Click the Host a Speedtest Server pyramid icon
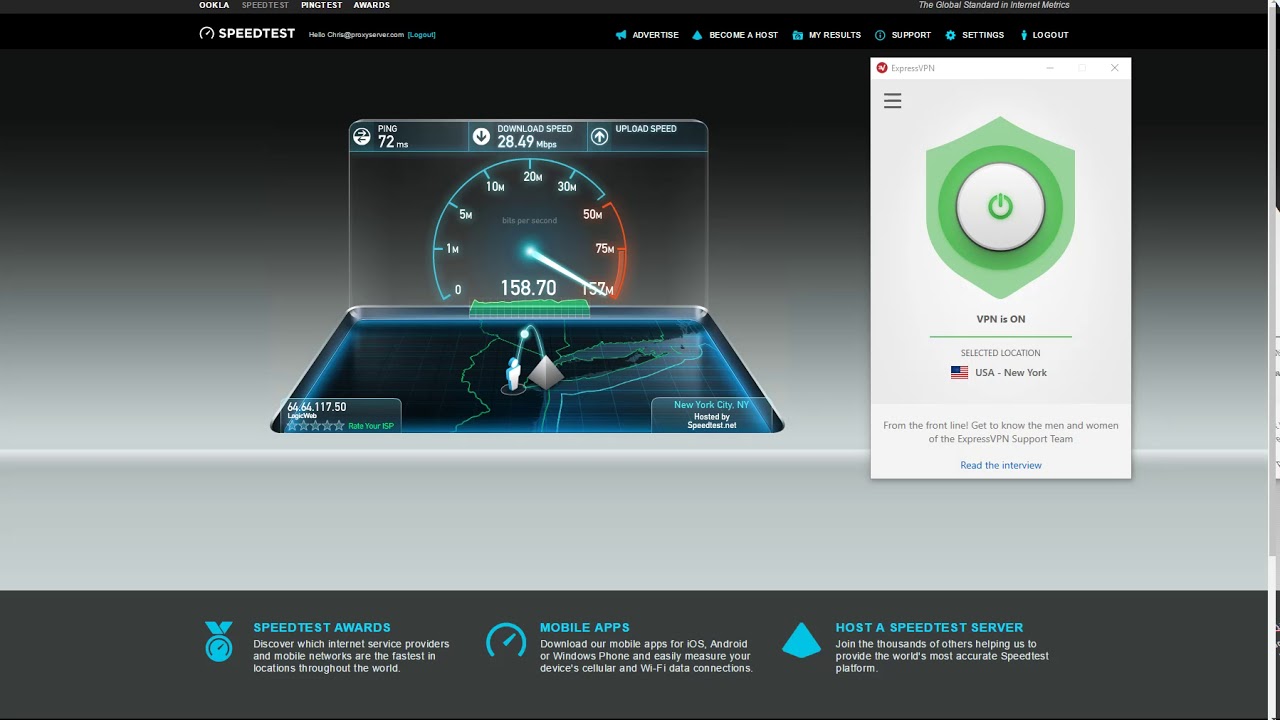This screenshot has height=720, width=1280. pyautogui.click(x=801, y=640)
